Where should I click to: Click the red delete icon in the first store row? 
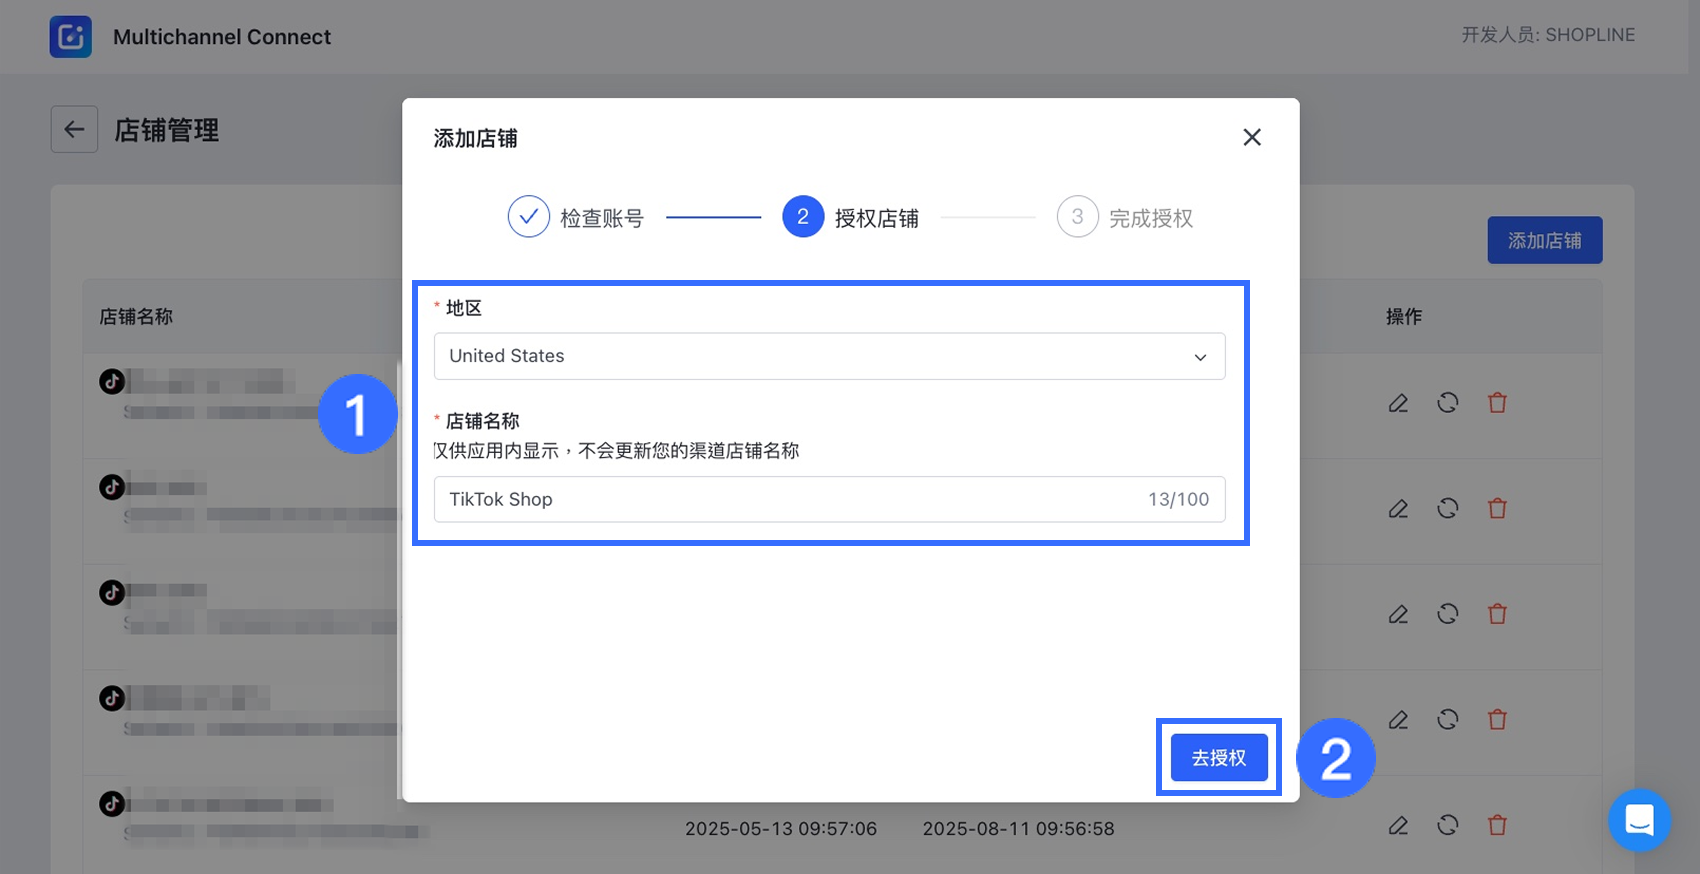(1497, 403)
